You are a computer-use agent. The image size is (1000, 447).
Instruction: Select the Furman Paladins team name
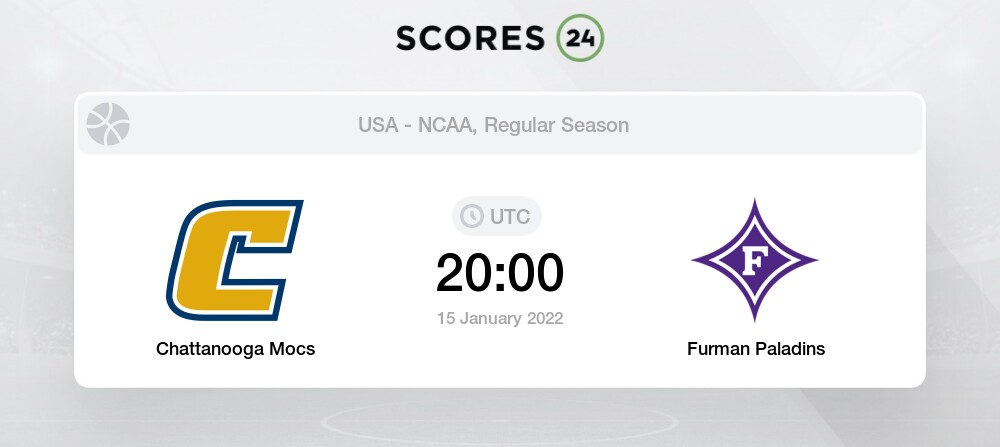[756, 349]
